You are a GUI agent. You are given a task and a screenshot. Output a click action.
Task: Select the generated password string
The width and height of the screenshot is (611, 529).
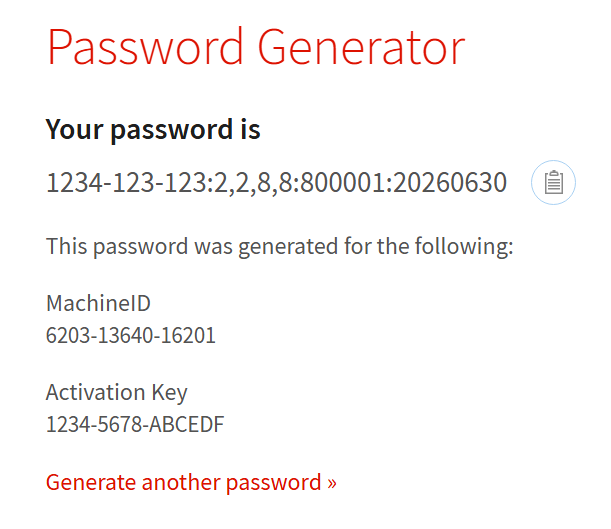click(276, 182)
